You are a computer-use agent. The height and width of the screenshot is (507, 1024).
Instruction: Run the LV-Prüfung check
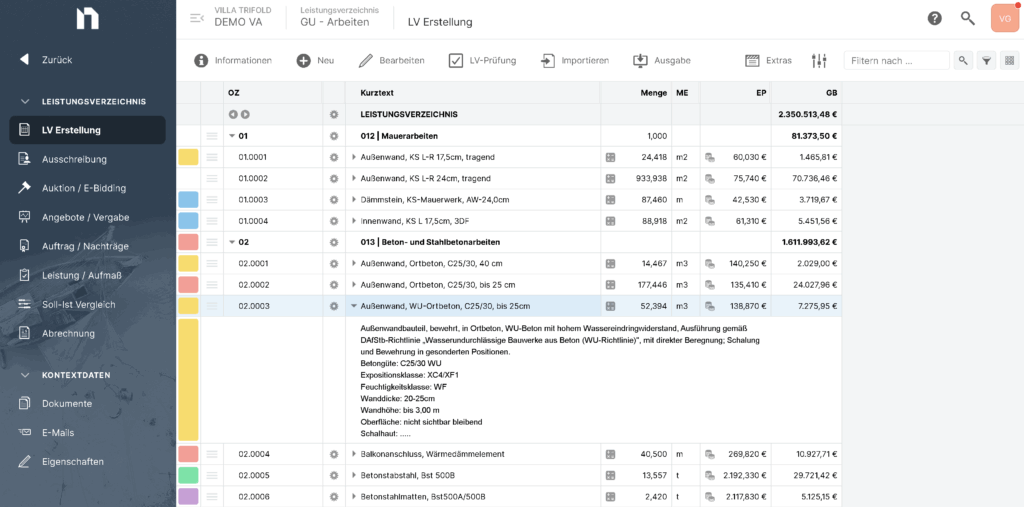tap(482, 61)
